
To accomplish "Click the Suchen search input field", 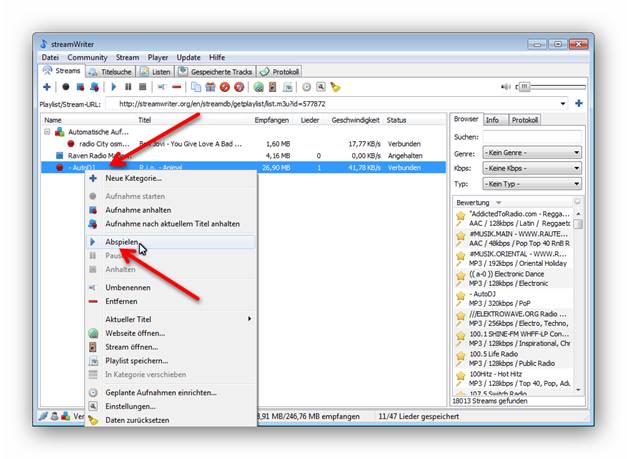I will tap(532, 137).
